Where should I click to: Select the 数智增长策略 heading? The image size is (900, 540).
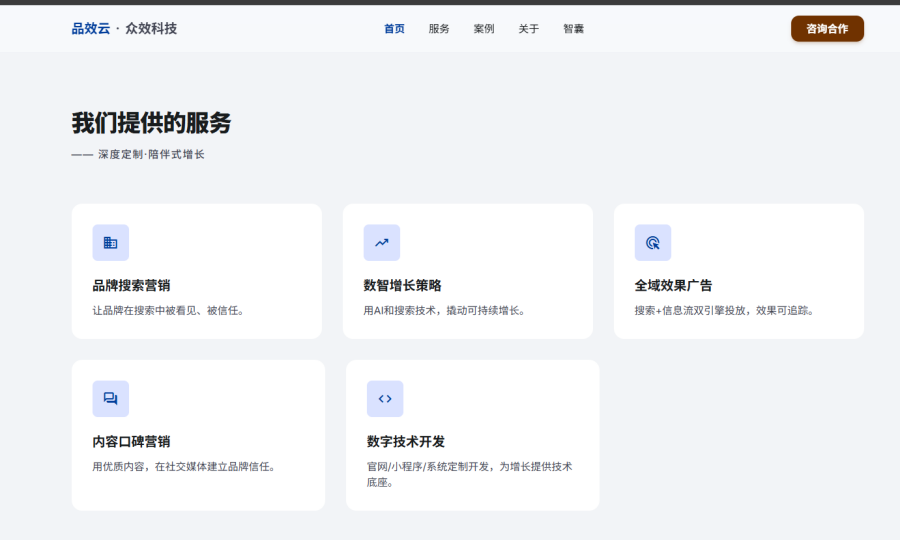pos(402,285)
